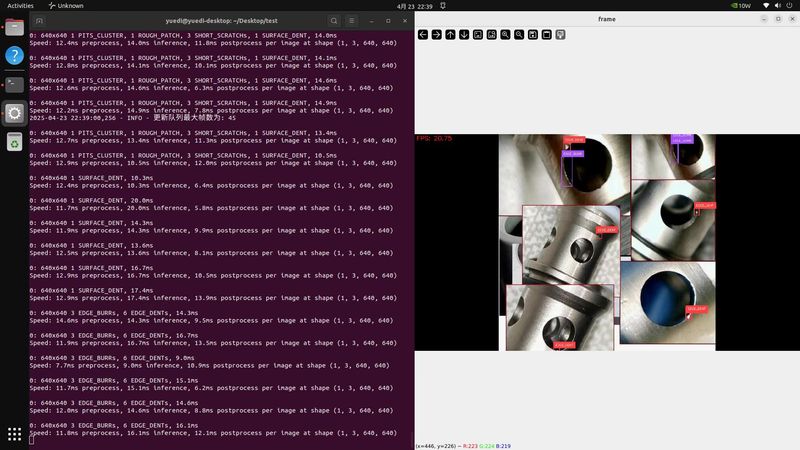Screen dimensions: 800x450
Task: Click the terminal title yuedi@yuedi-desktop
Action: click(221, 21)
